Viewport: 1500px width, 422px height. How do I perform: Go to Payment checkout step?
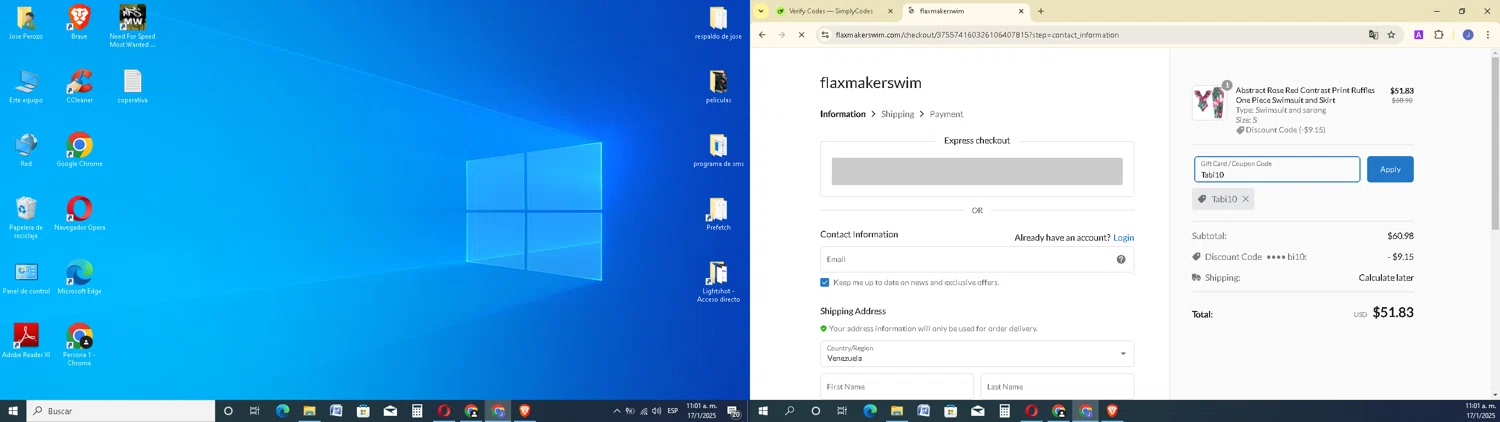946,114
